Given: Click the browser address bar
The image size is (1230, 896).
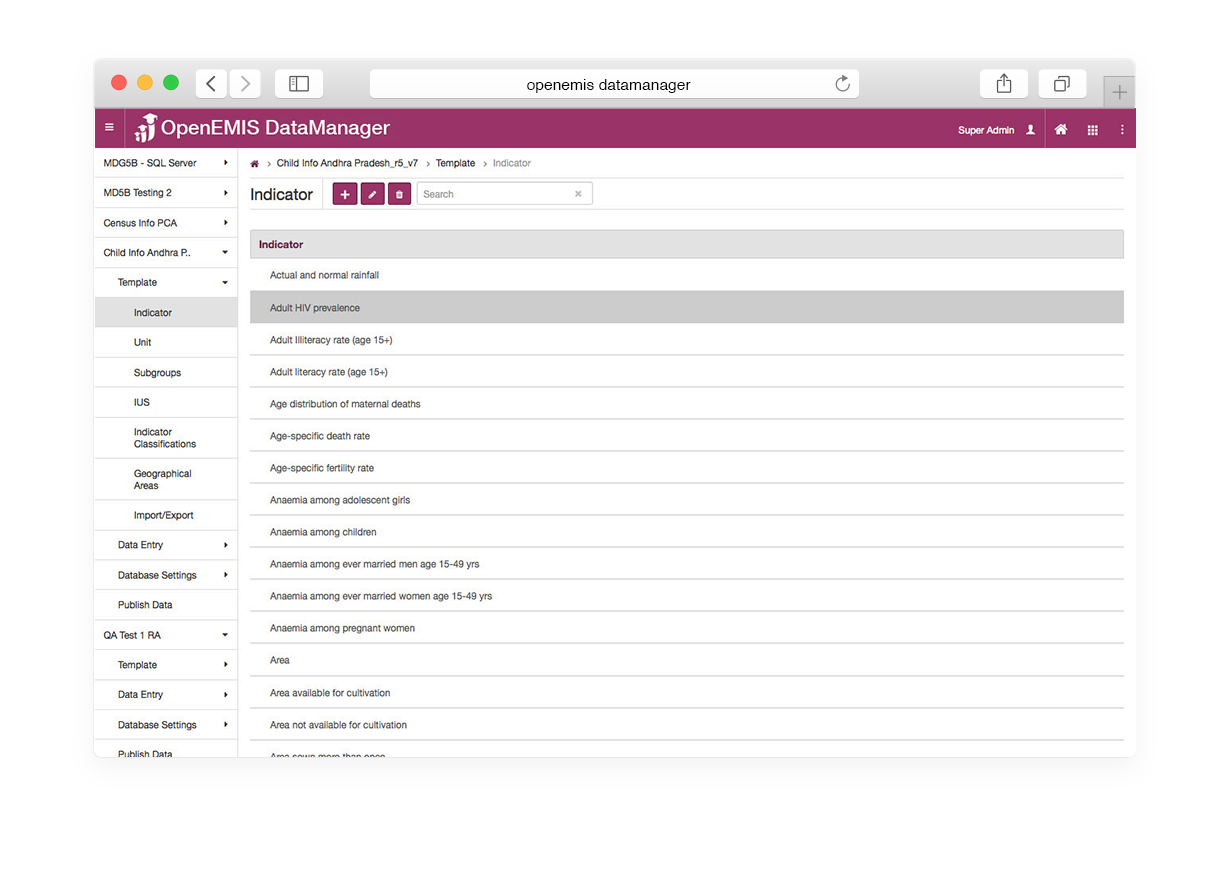Looking at the screenshot, I should (x=614, y=84).
